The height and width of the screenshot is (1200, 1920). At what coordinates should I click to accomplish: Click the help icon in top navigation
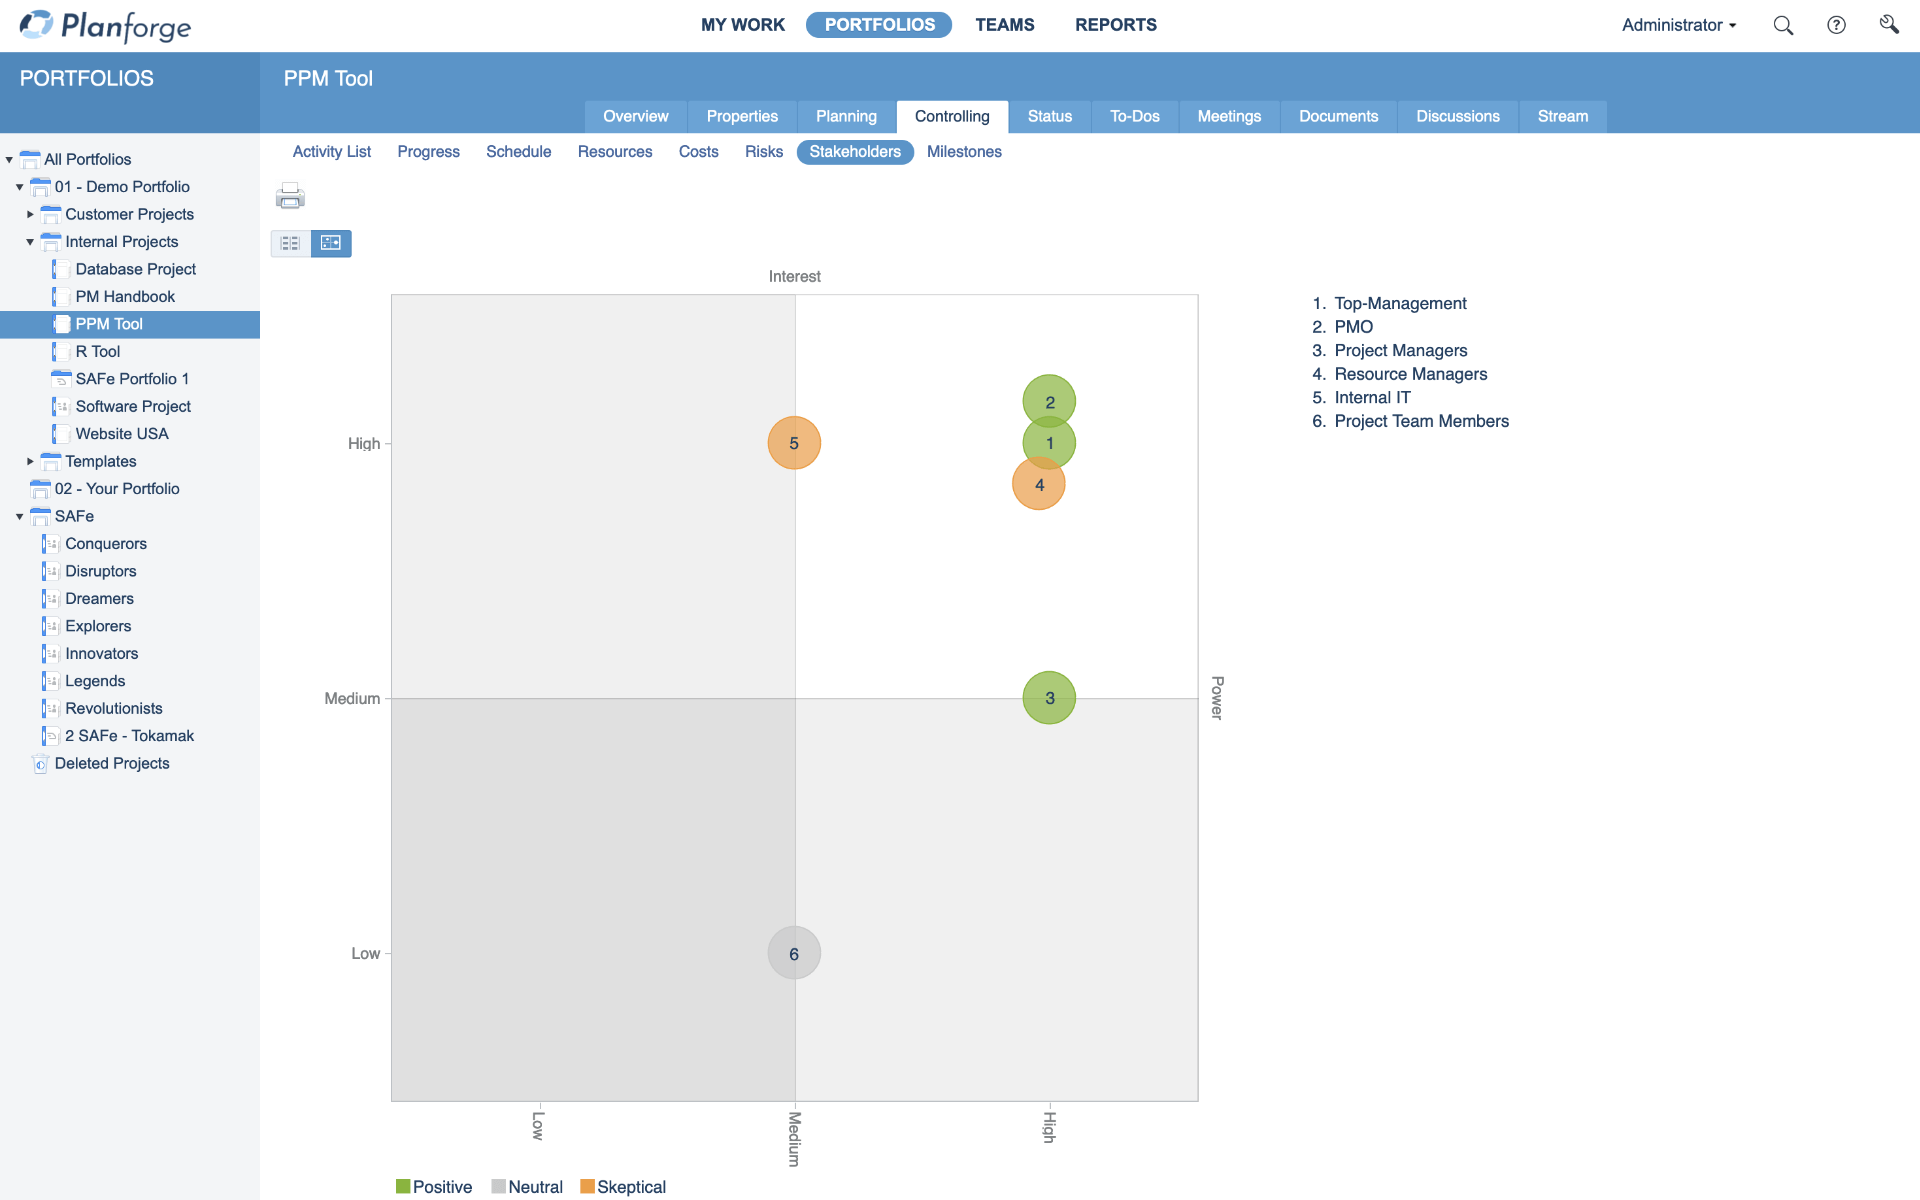(x=1837, y=25)
